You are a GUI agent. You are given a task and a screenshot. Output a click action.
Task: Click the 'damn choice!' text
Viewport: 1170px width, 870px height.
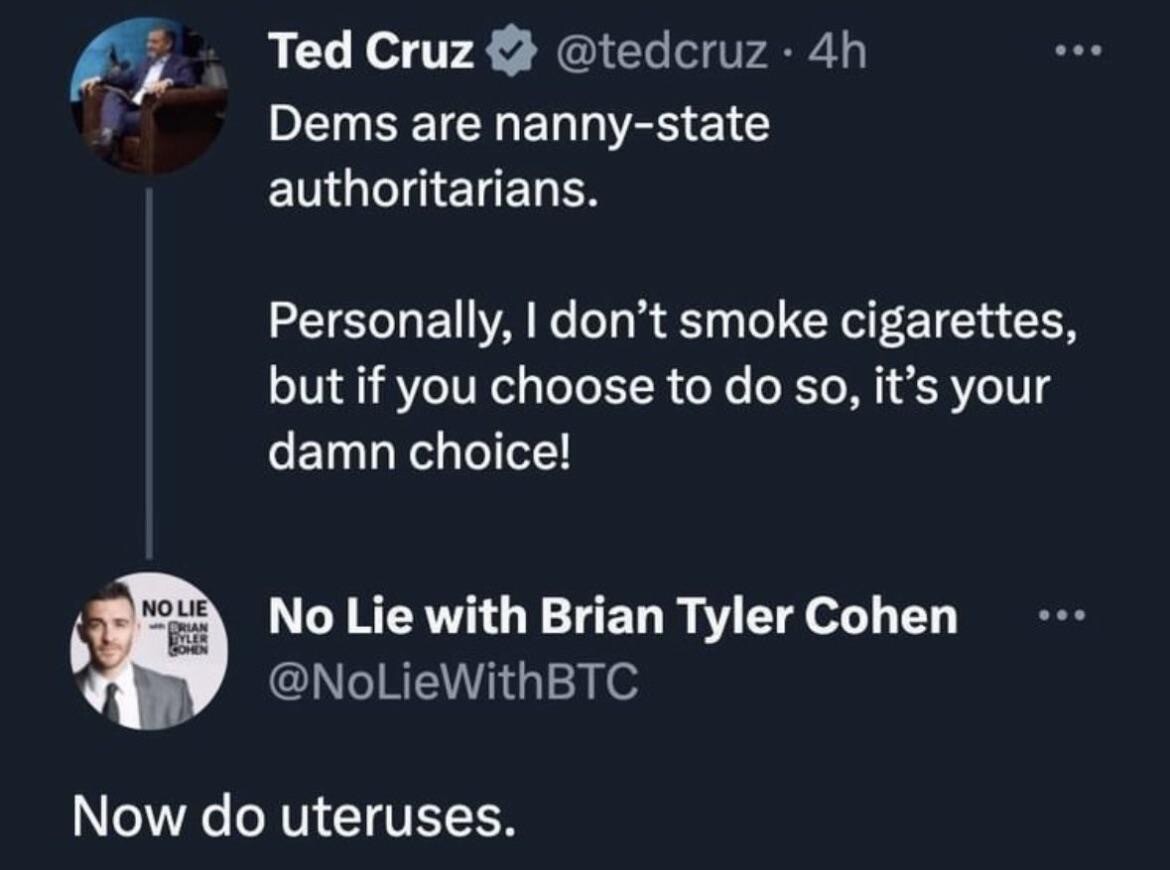tap(420, 453)
